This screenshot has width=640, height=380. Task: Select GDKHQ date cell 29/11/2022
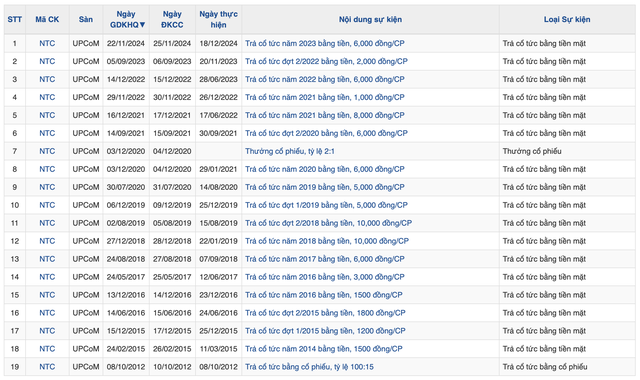pos(126,97)
